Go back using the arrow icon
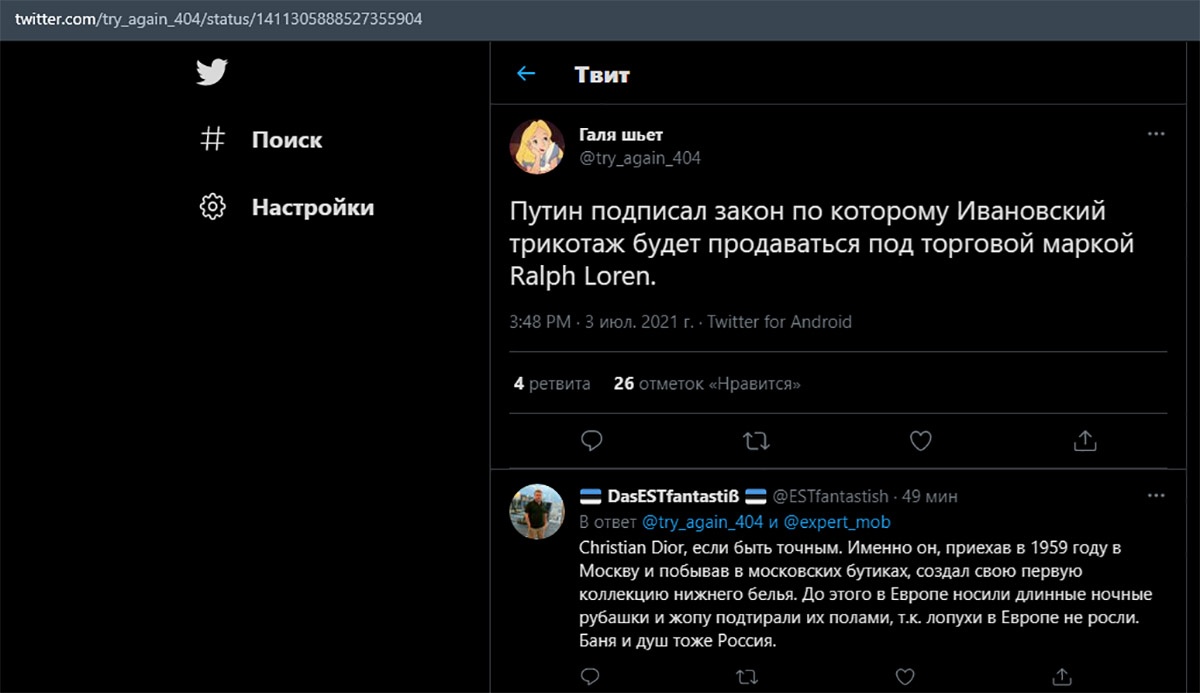This screenshot has height=693, width=1200. [x=526, y=74]
